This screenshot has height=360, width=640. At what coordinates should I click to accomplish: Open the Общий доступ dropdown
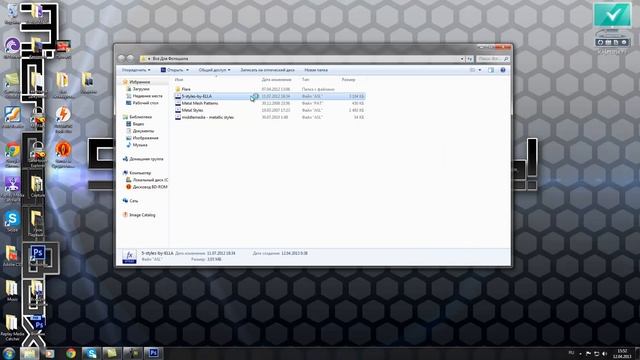point(214,70)
